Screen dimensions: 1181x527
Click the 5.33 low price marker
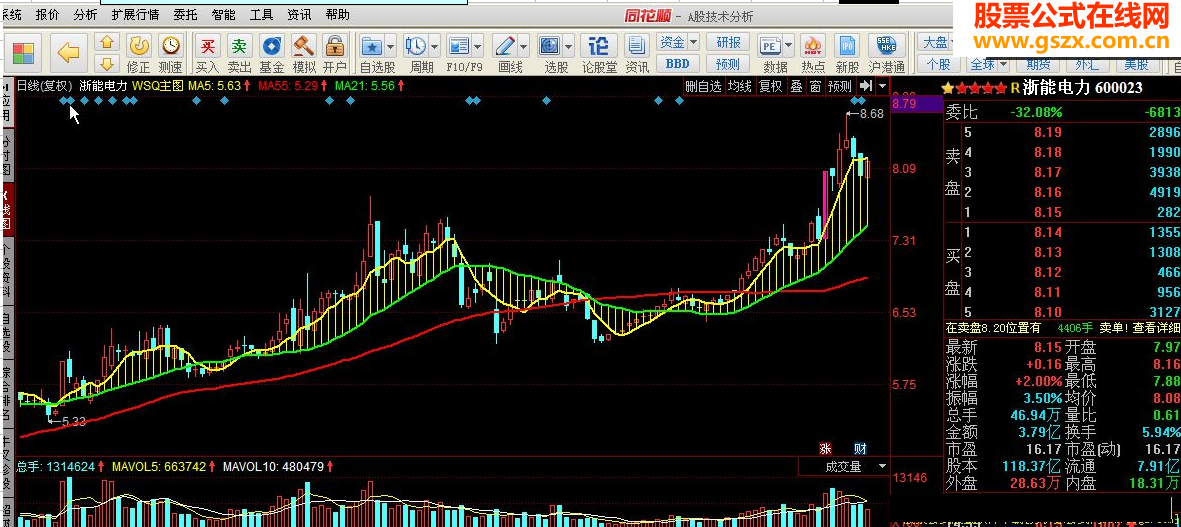(68, 422)
